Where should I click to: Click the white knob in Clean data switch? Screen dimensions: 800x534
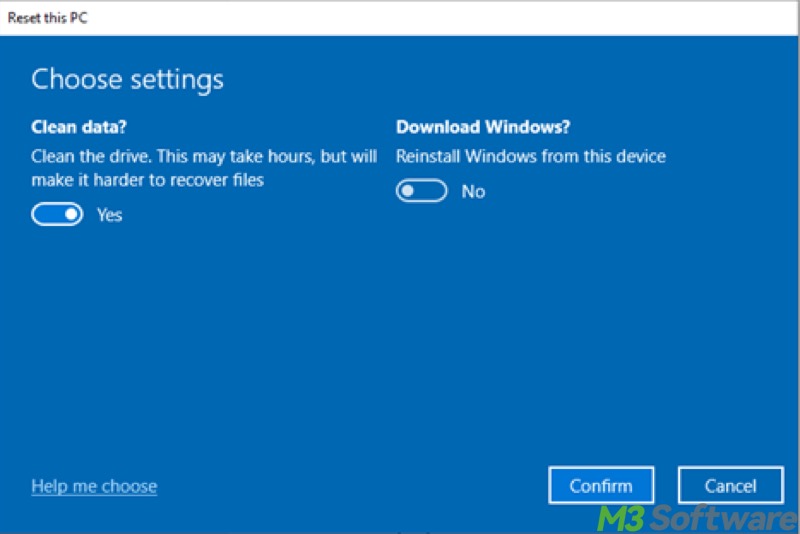(x=70, y=215)
